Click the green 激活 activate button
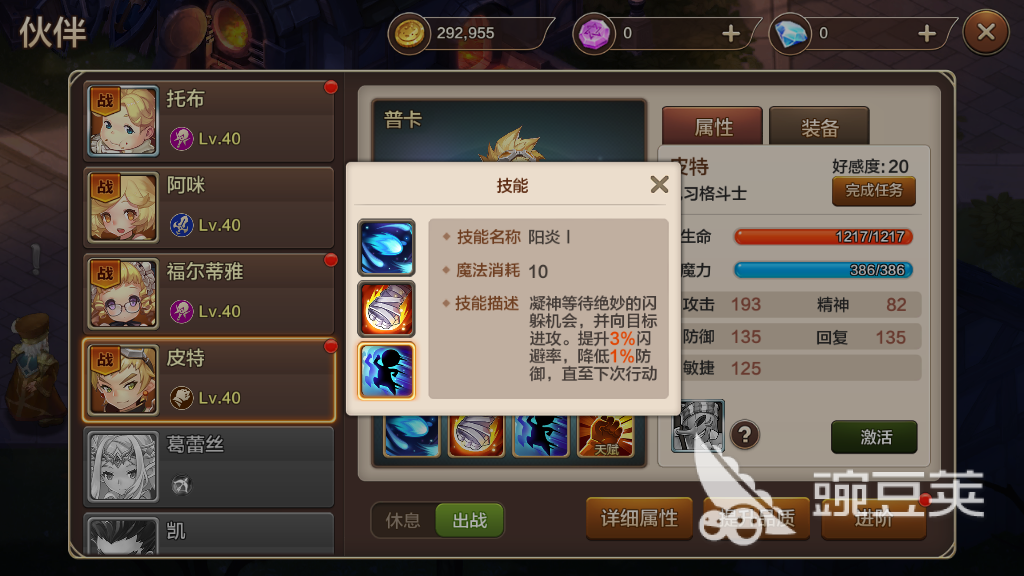The image size is (1024, 576). tap(874, 437)
